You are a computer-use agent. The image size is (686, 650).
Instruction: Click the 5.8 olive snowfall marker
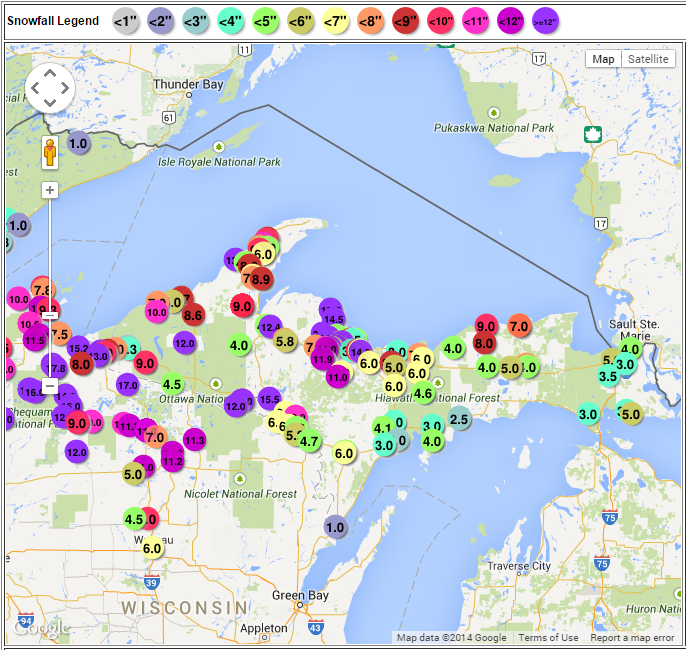pos(285,341)
